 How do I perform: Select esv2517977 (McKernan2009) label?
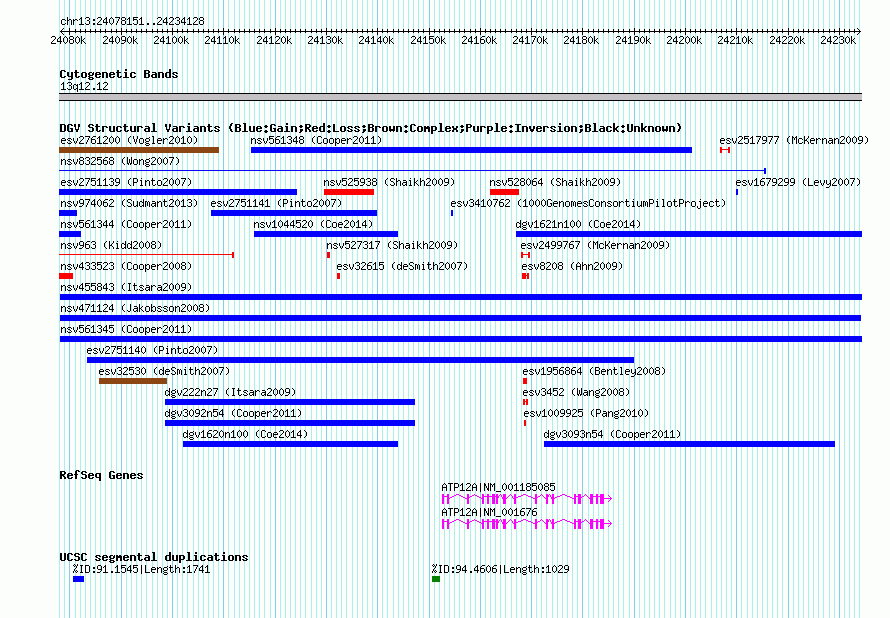(794, 140)
